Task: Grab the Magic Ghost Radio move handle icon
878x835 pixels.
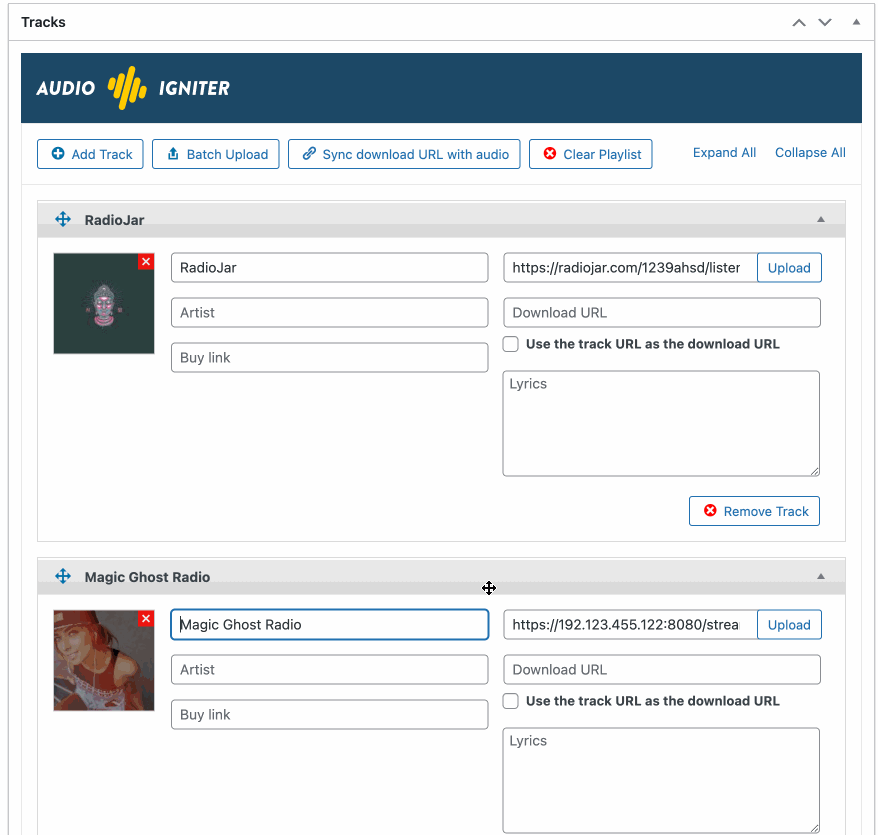Action: point(63,576)
